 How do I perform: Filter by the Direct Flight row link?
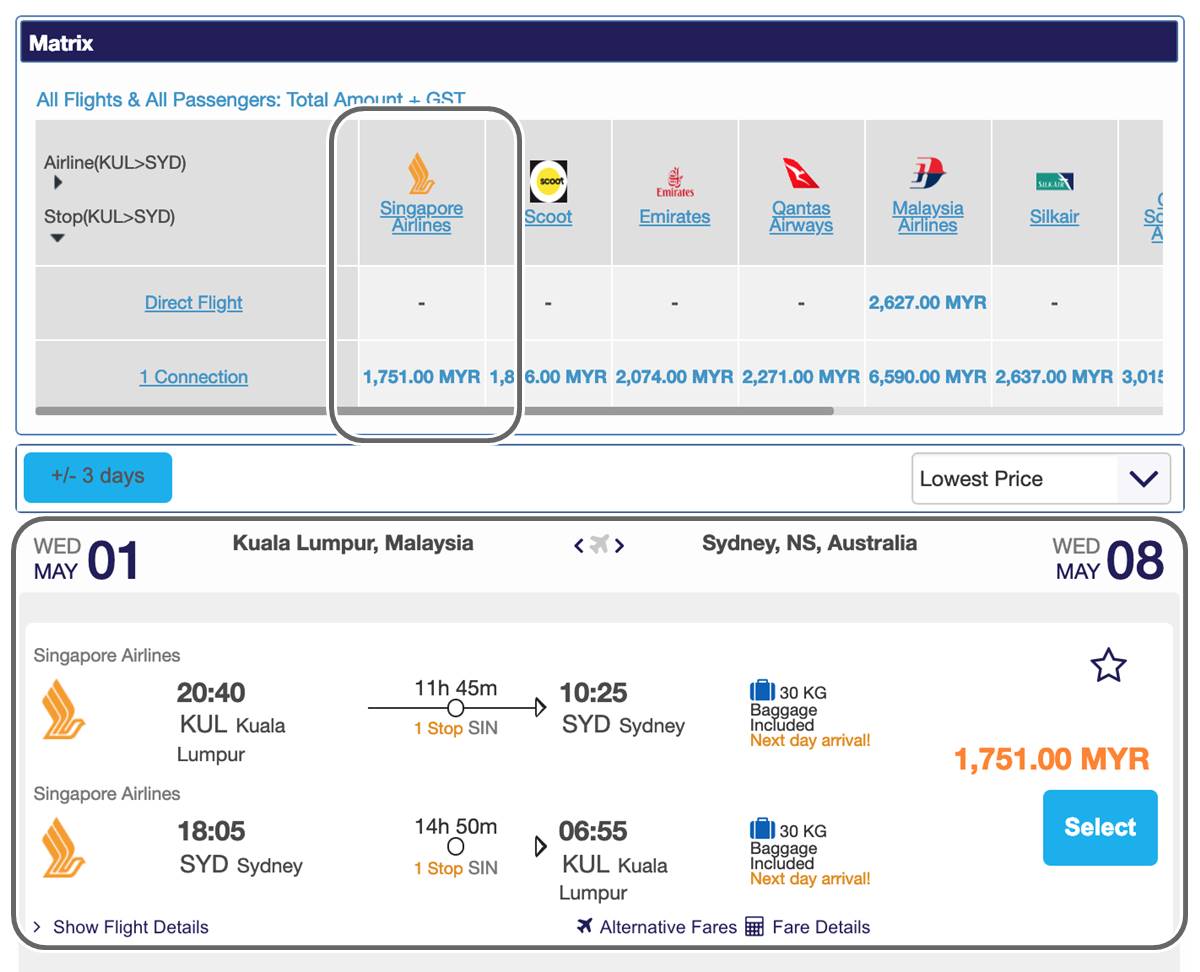point(194,303)
